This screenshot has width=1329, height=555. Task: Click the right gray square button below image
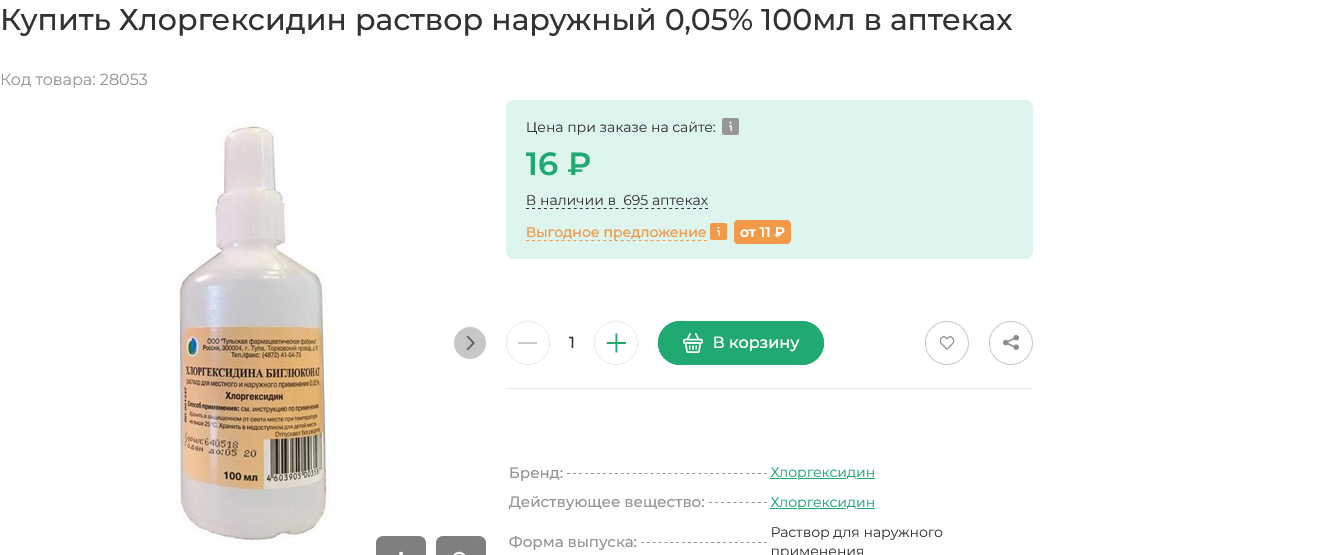click(x=461, y=546)
